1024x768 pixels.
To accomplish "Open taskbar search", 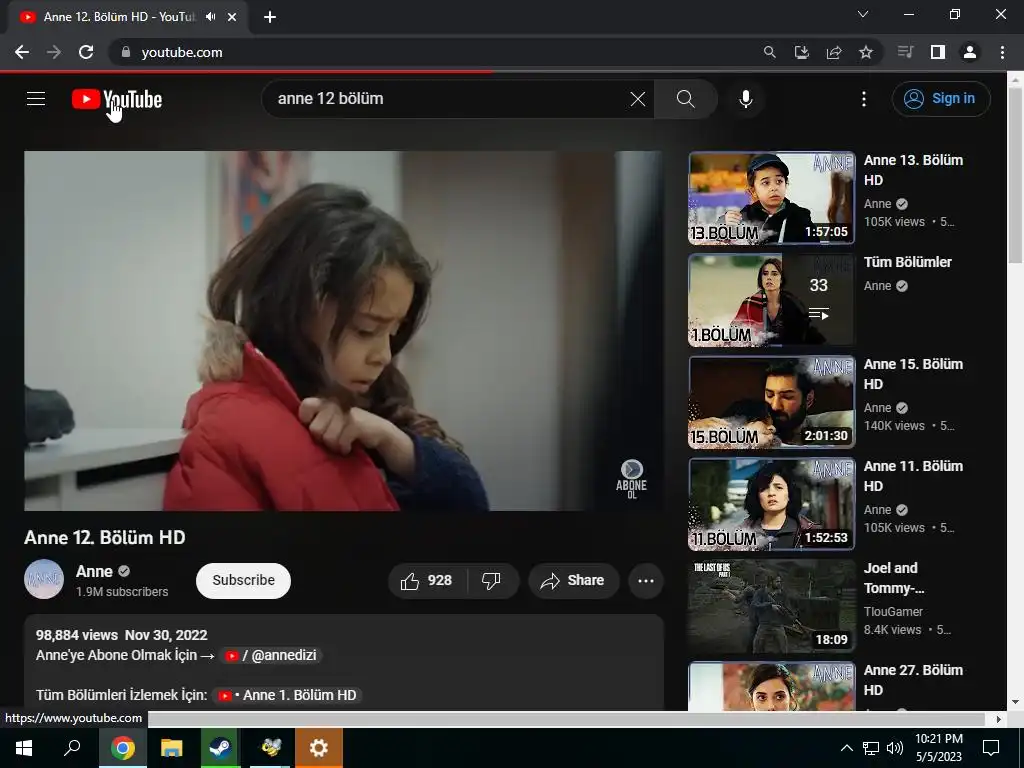I will [72, 748].
